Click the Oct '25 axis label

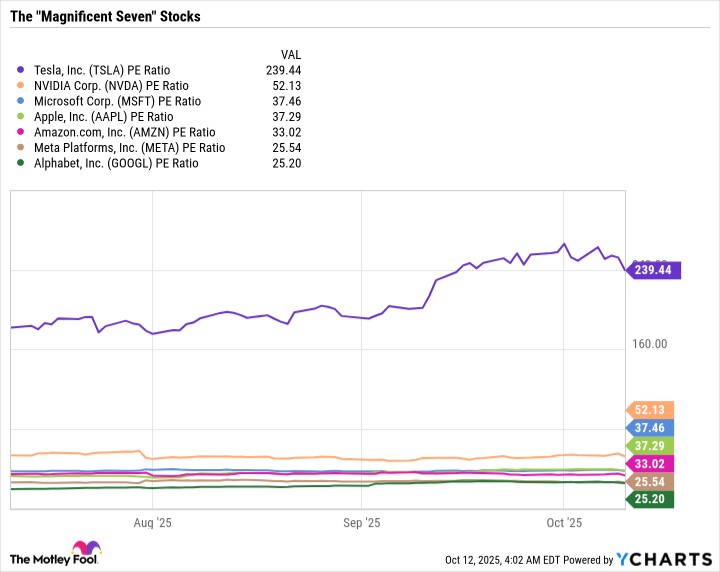point(564,523)
